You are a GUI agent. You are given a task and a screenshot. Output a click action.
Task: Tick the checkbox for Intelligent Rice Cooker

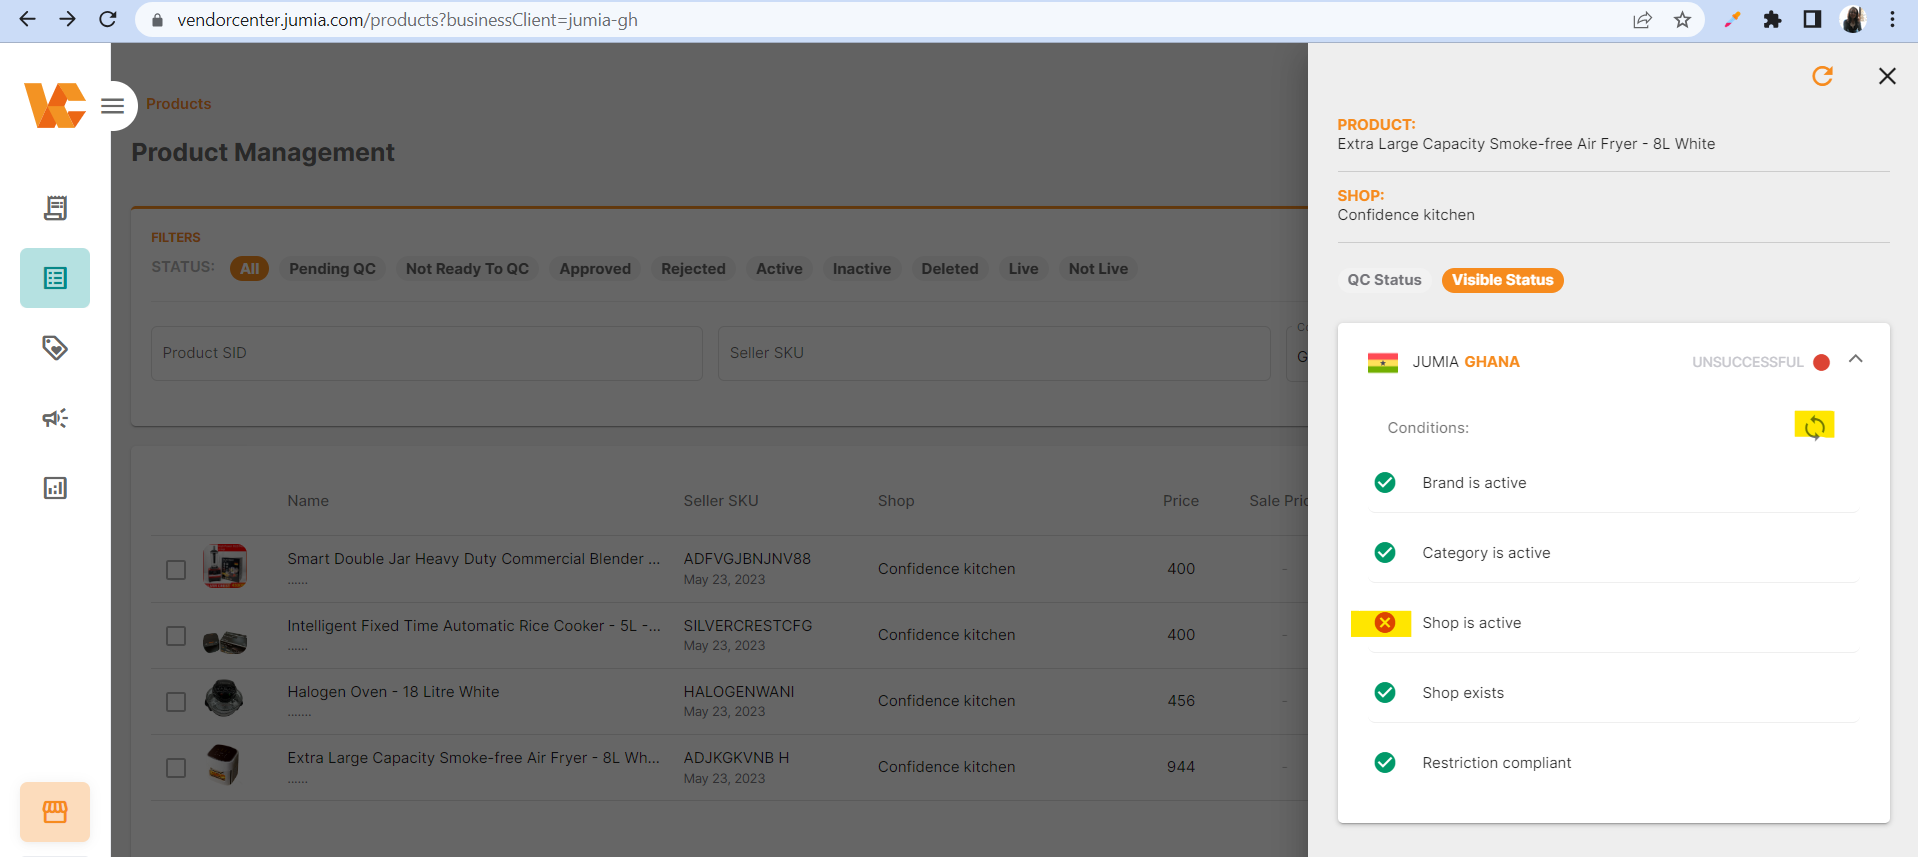tap(176, 636)
